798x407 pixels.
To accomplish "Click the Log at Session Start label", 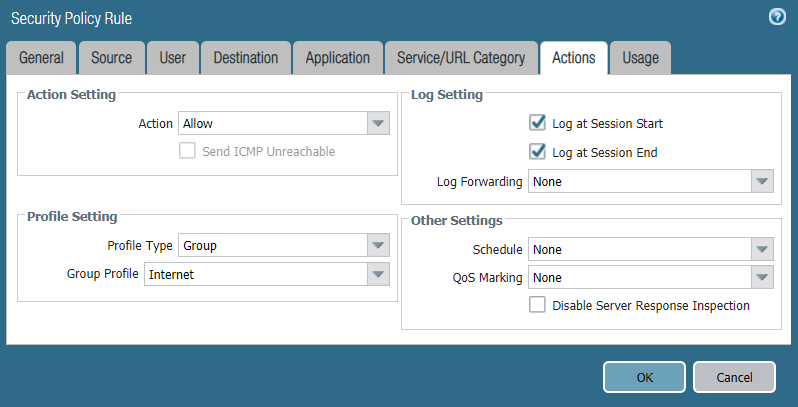I will pos(608,124).
